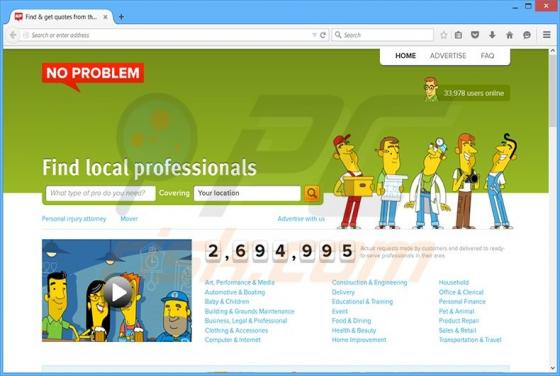Open 'Transportation & Travel' category
The height and width of the screenshot is (376, 560).
click(470, 340)
